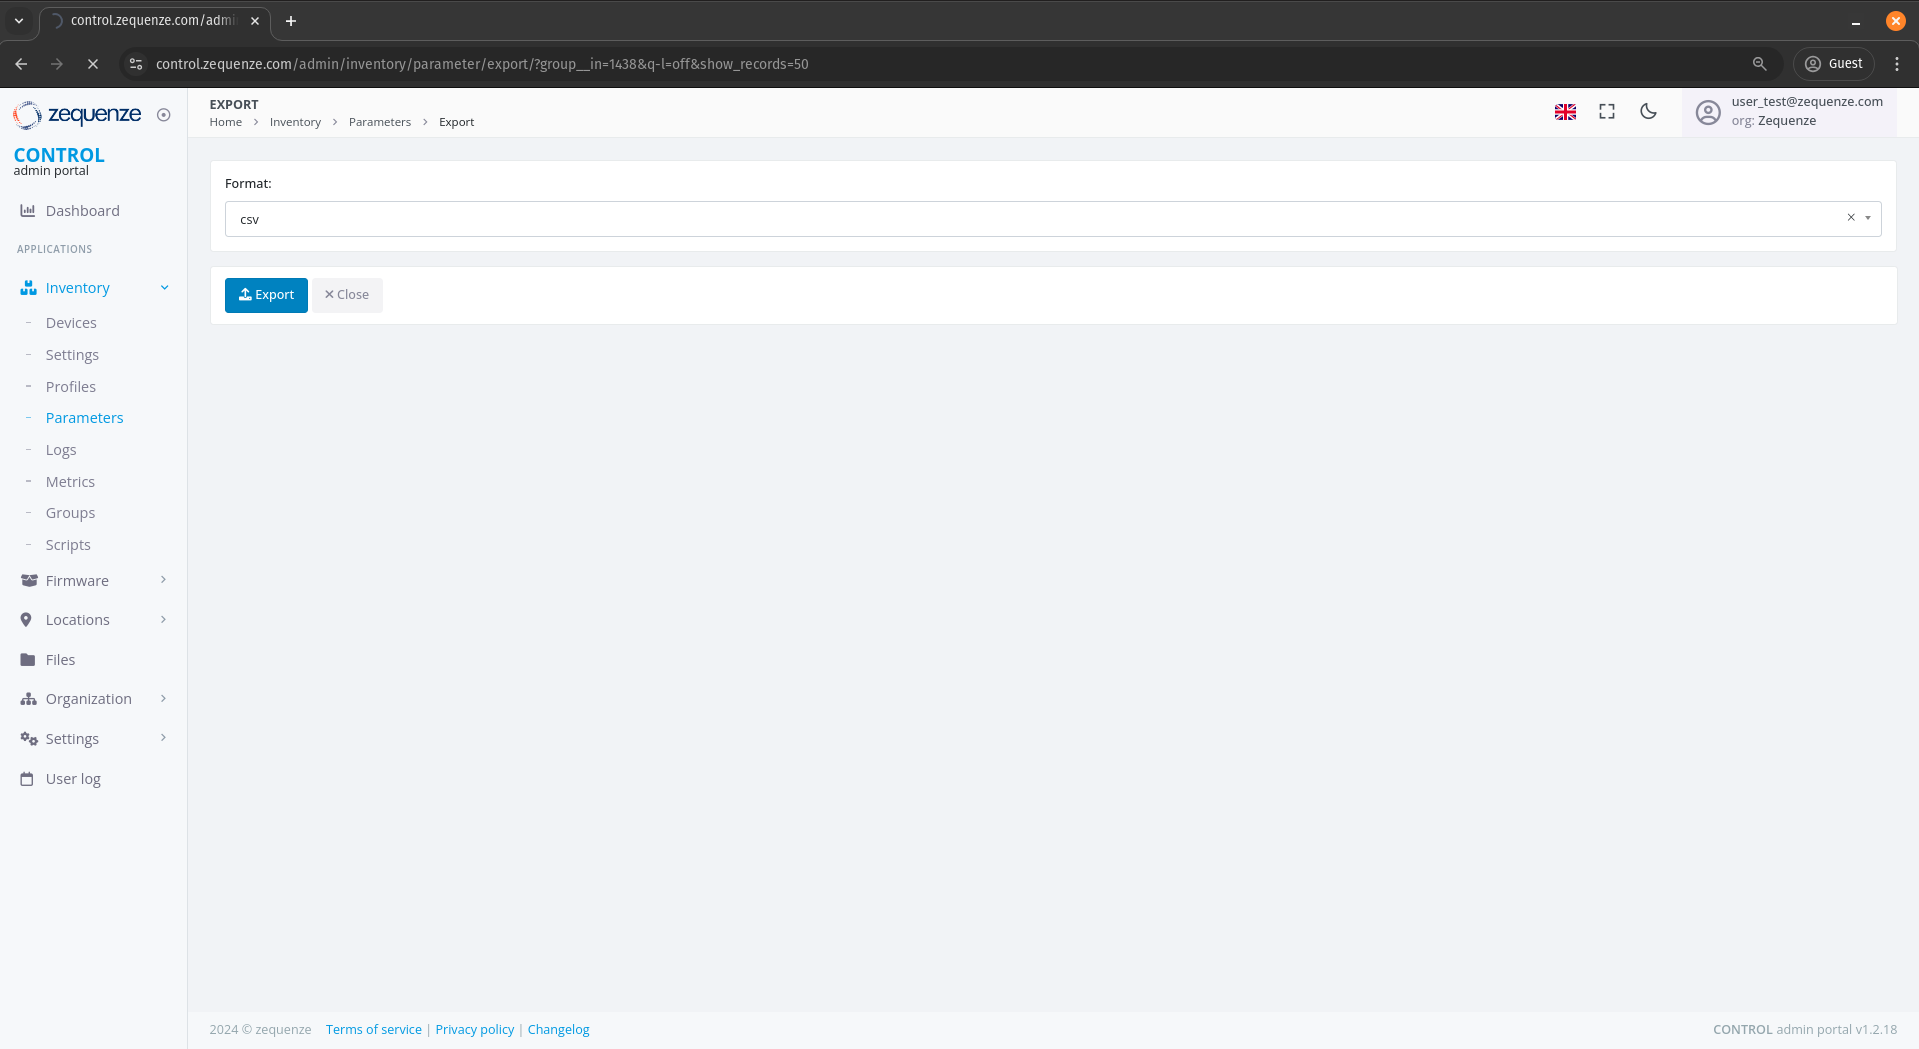1919x1049 pixels.
Task: Collapse the Inventory menu section
Action: [x=164, y=288]
